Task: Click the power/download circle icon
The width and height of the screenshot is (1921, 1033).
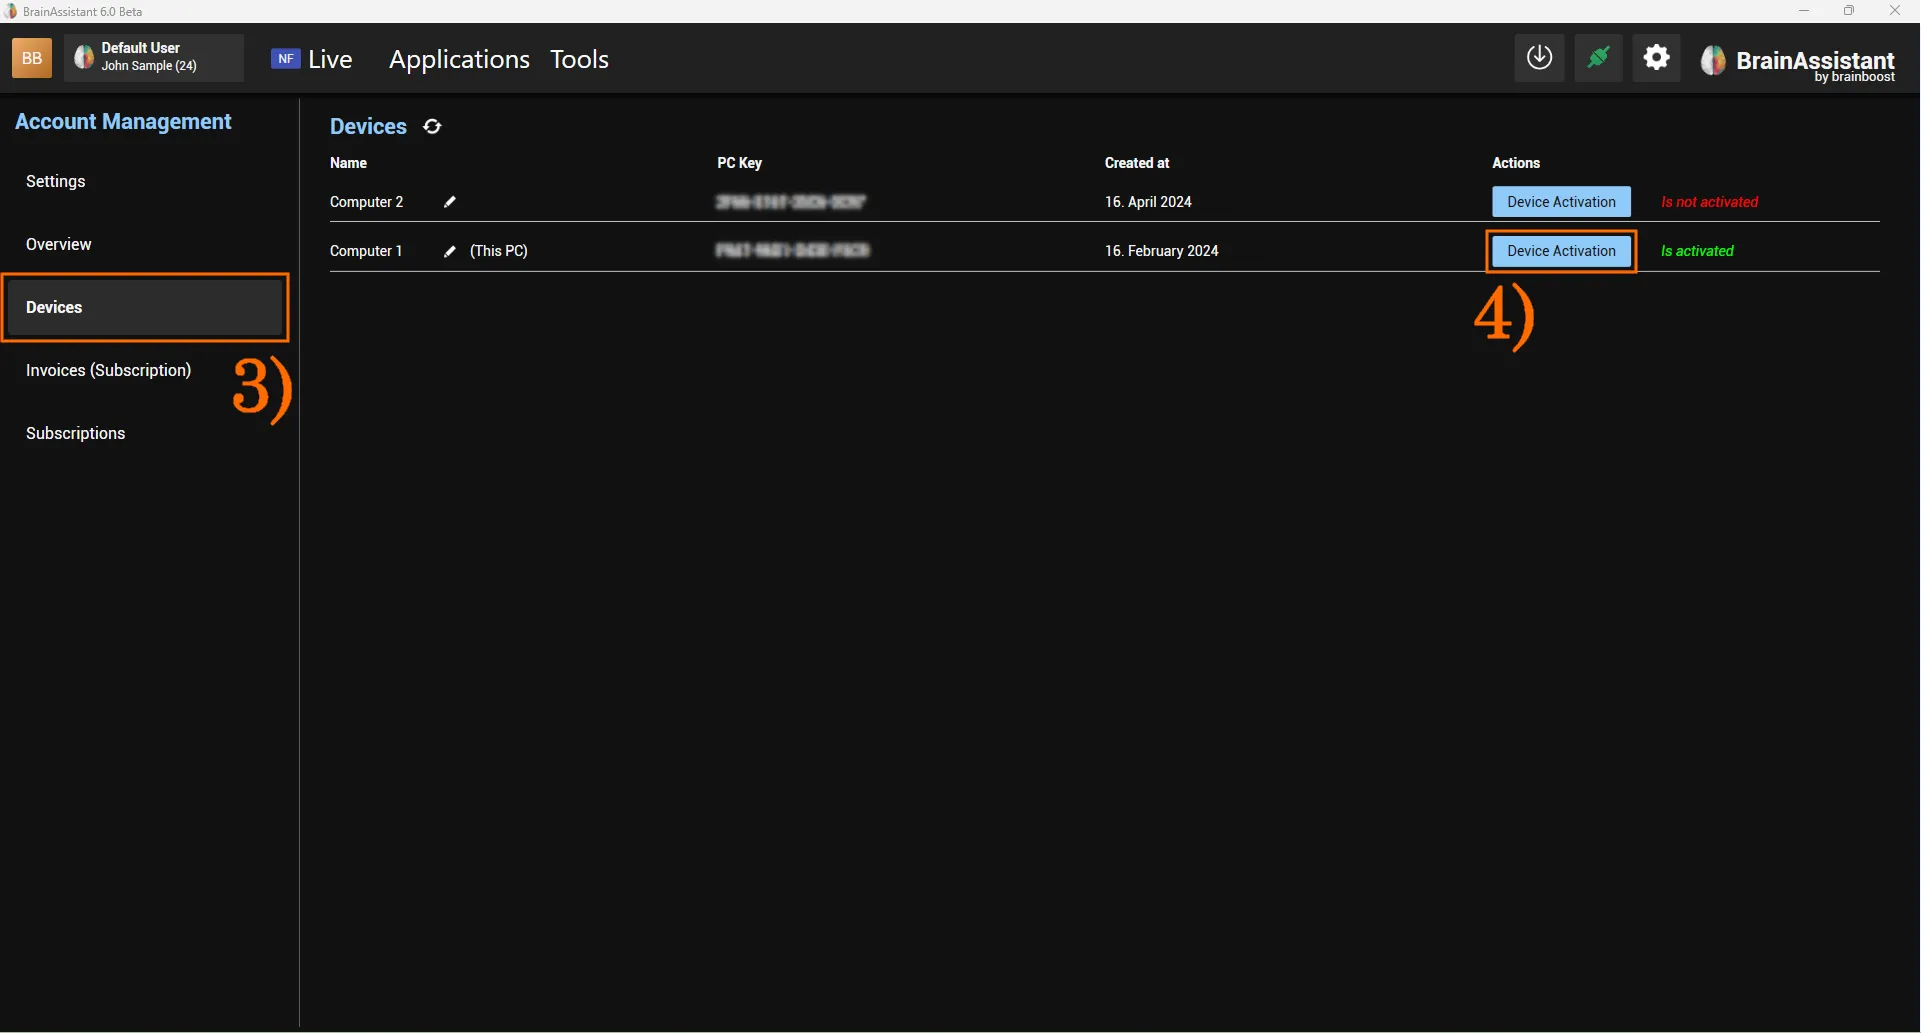Action: click(1539, 58)
